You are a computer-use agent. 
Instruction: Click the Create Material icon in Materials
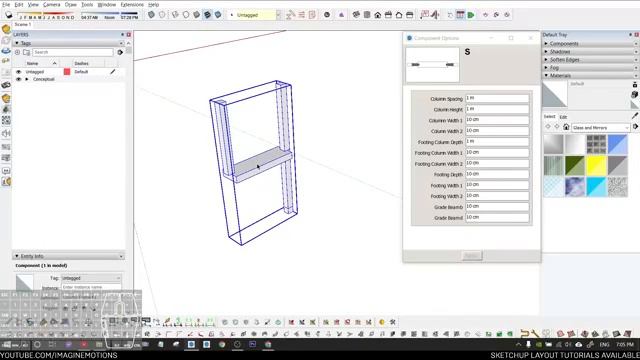coord(634,94)
